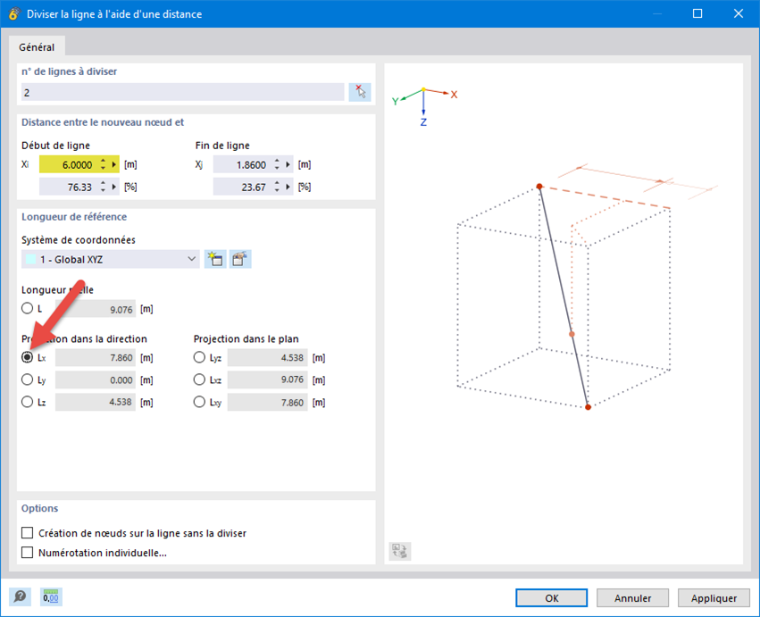Open the help icon at bottom left
760x617 pixels.
[20, 597]
